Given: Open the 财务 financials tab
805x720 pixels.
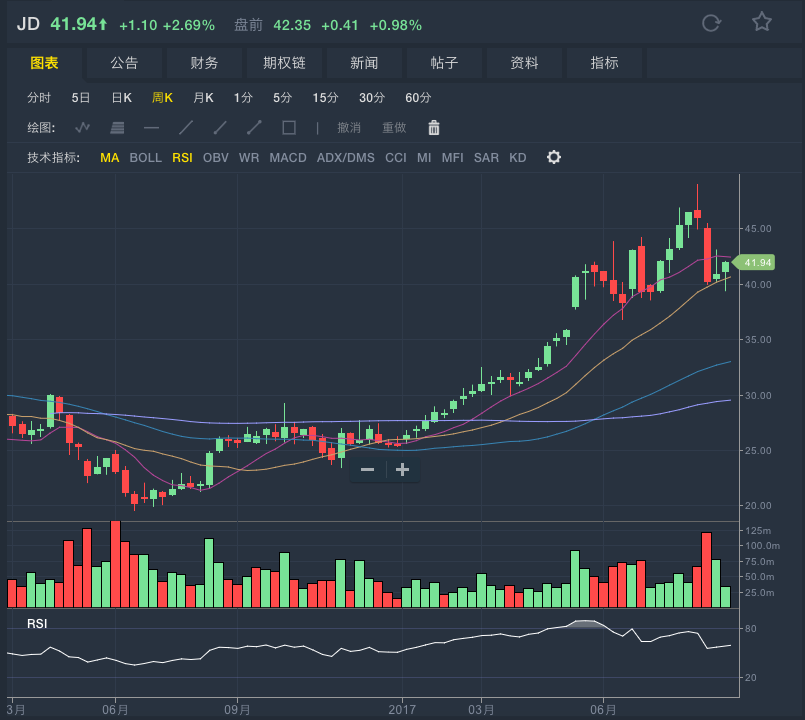Looking at the screenshot, I should [204, 63].
